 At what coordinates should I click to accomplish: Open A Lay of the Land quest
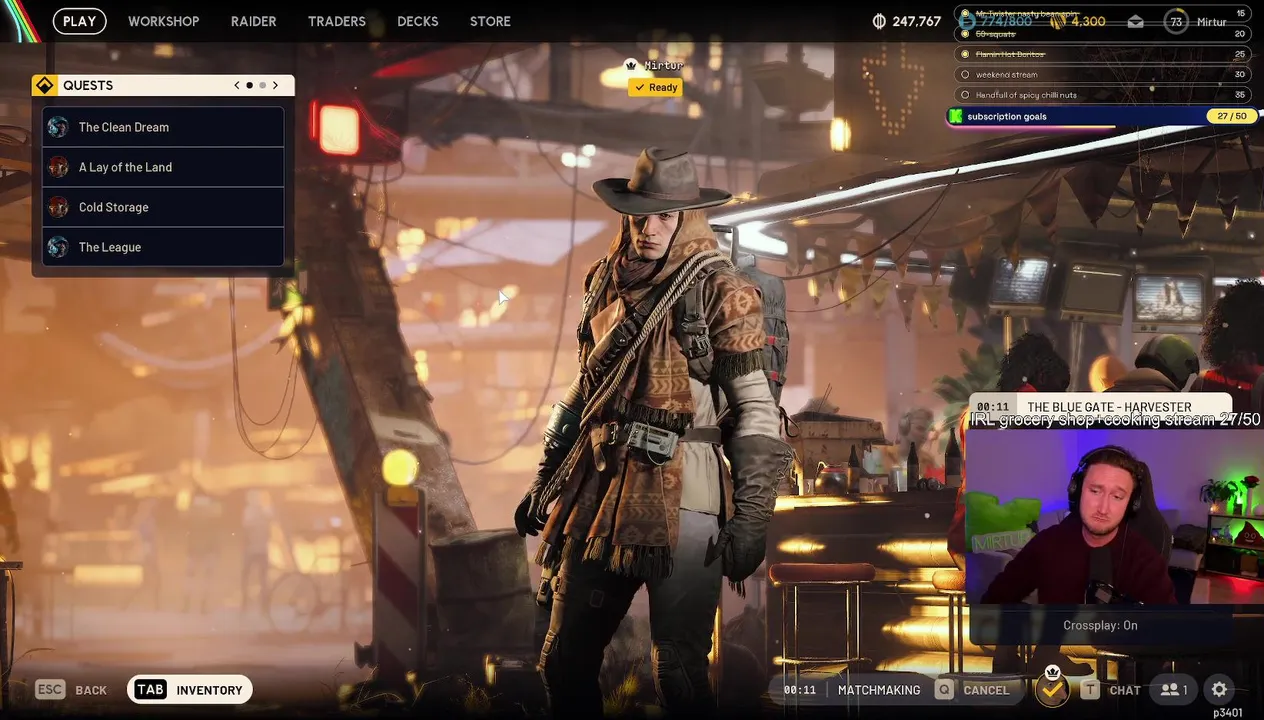pyautogui.click(x=163, y=167)
